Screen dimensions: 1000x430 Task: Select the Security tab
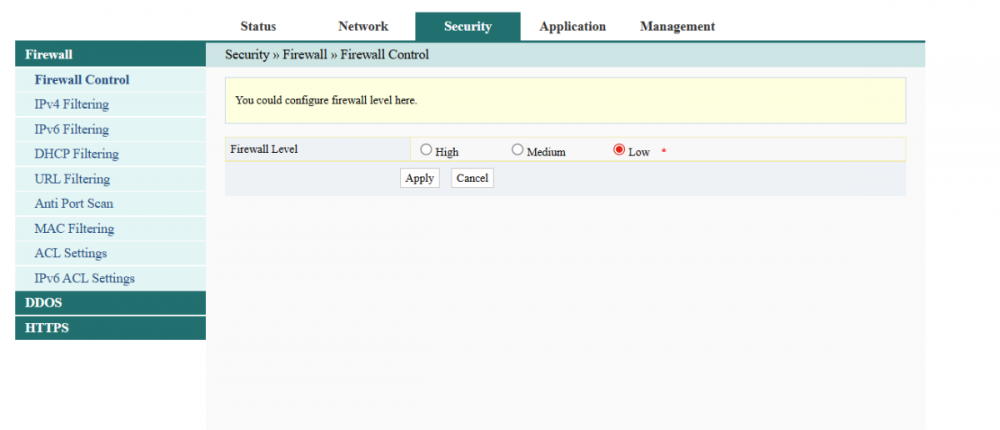467,27
